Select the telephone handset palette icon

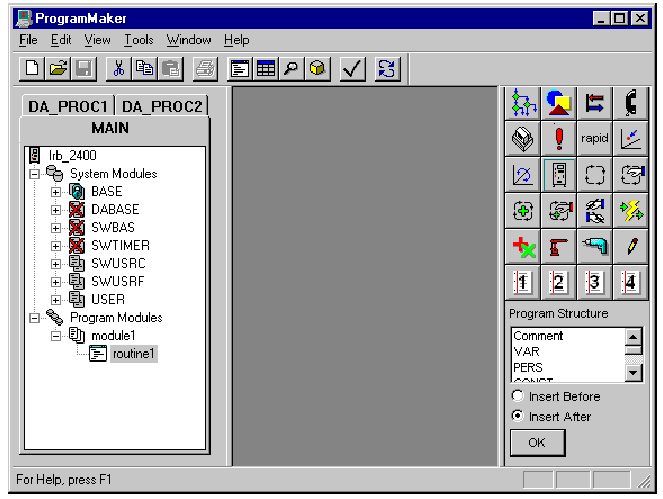coord(630,103)
